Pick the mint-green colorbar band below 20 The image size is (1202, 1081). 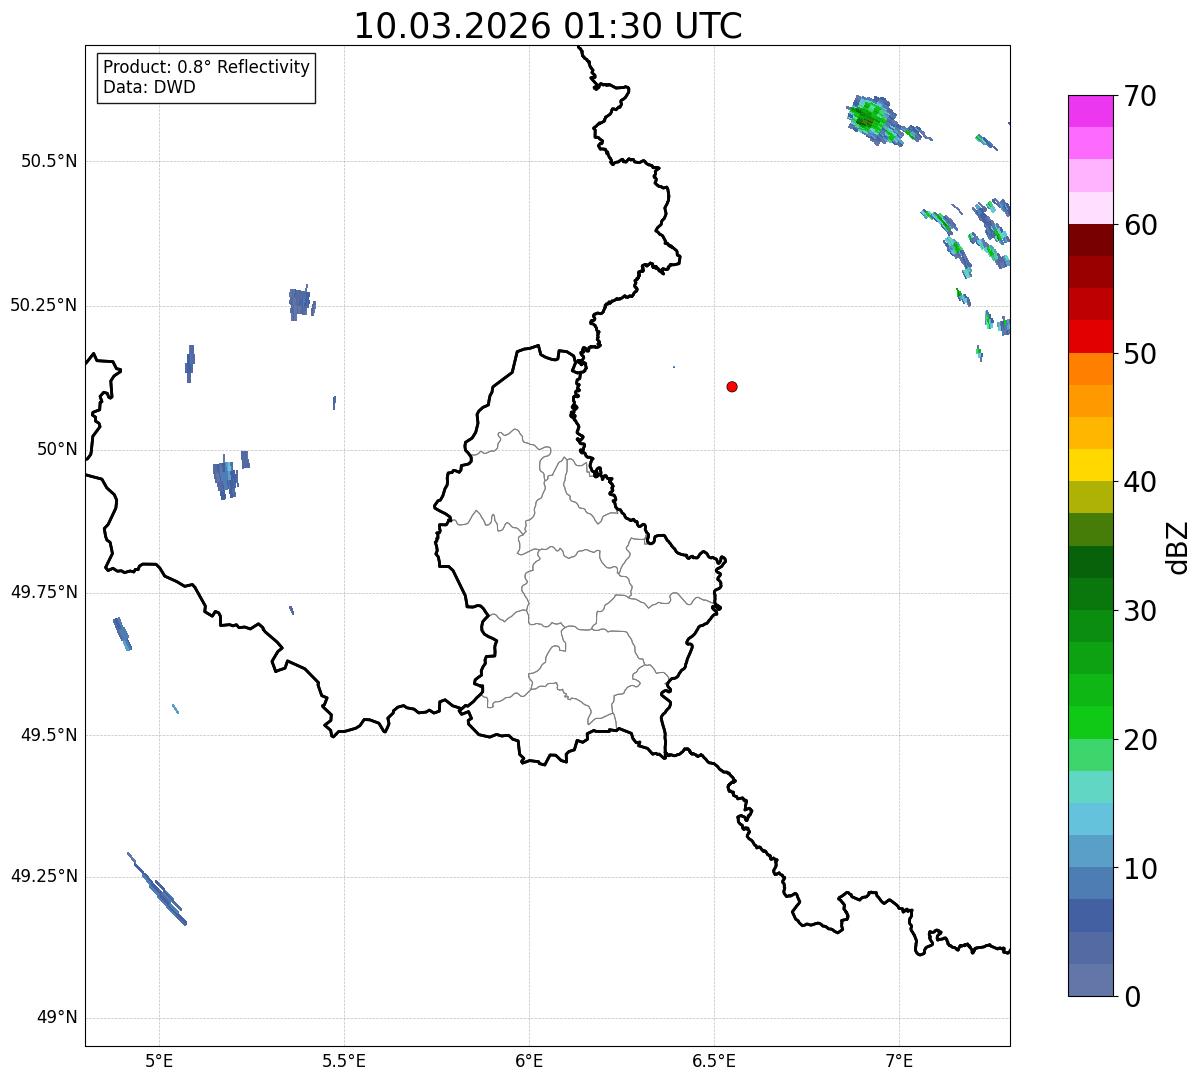(x=1090, y=755)
